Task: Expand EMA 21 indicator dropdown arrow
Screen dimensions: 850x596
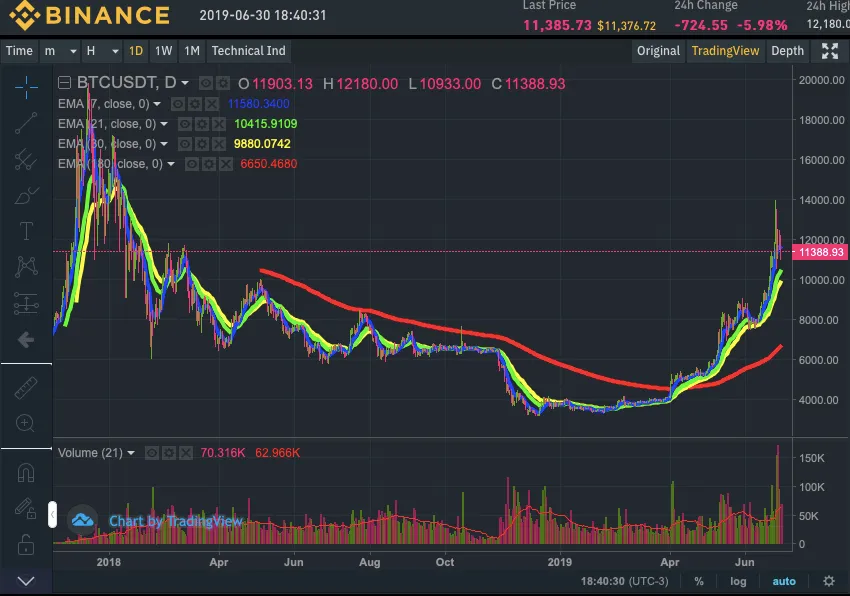Action: tap(164, 124)
